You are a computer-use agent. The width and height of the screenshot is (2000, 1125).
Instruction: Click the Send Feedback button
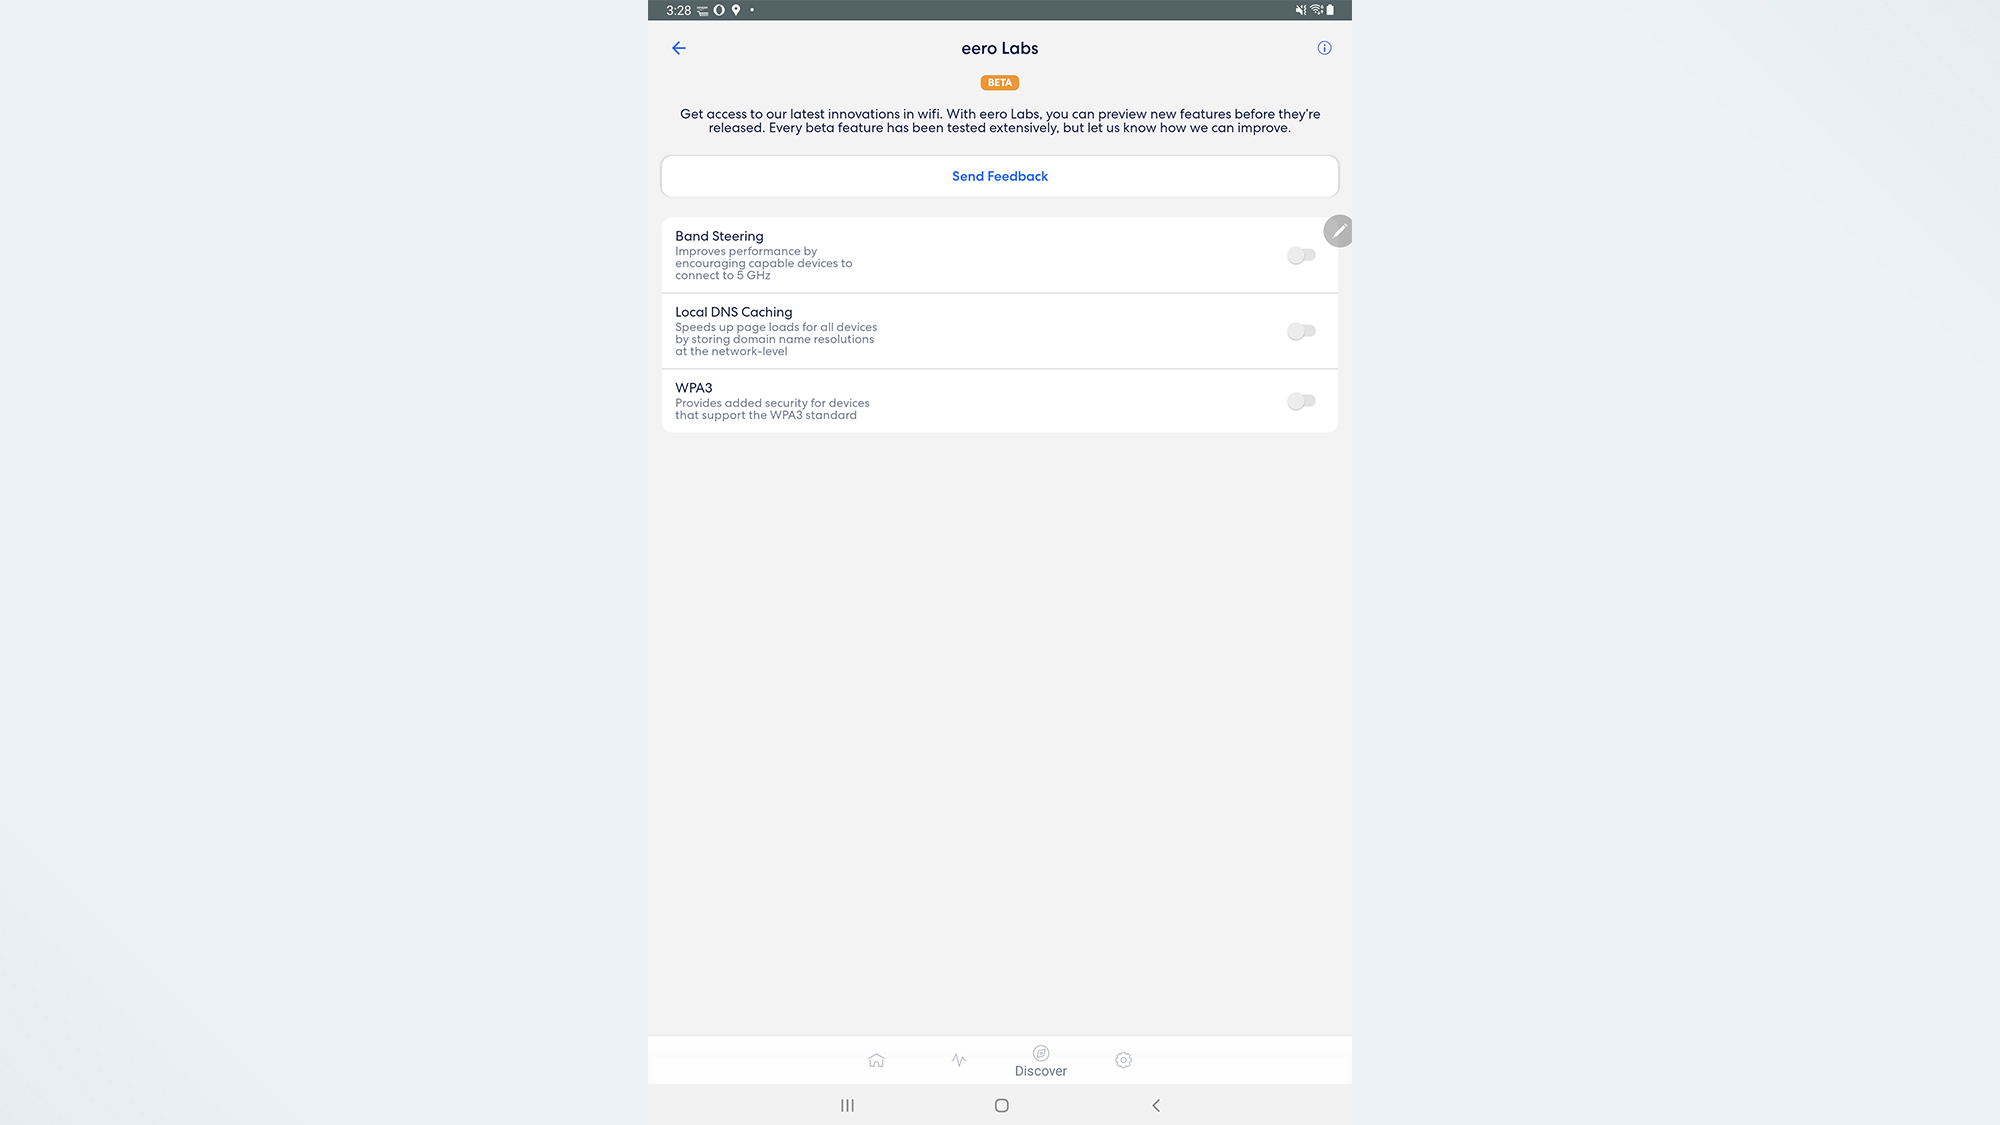point(1000,176)
